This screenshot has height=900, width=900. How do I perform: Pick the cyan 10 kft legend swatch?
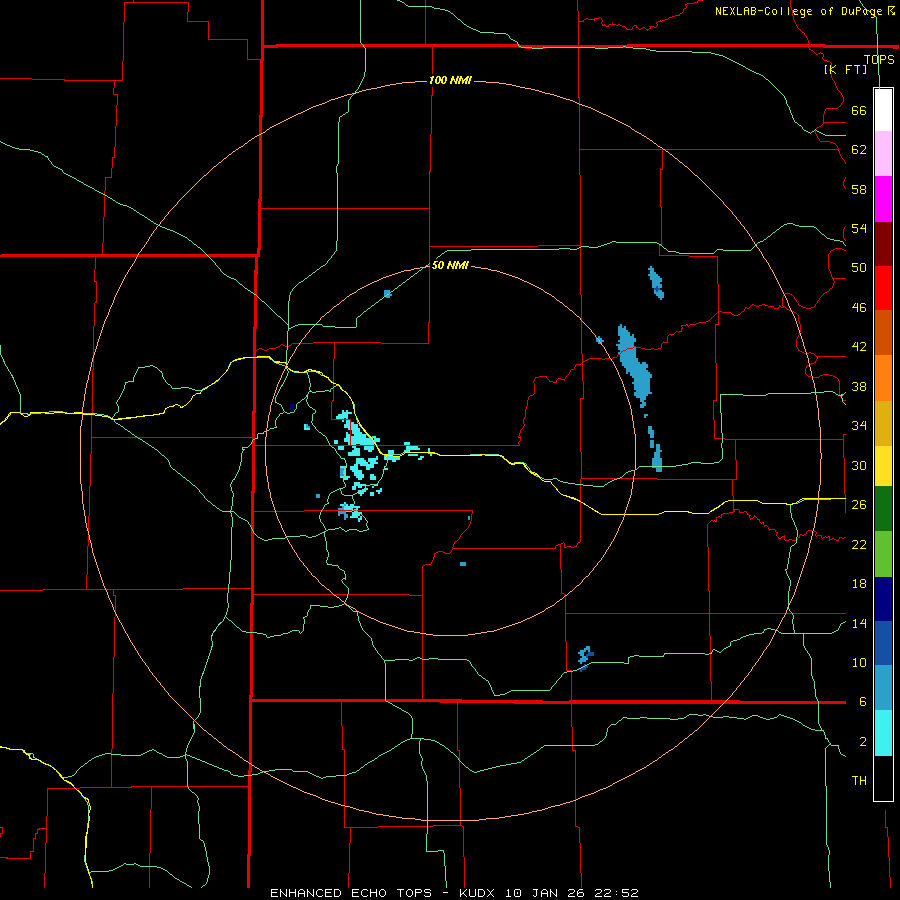(x=883, y=733)
